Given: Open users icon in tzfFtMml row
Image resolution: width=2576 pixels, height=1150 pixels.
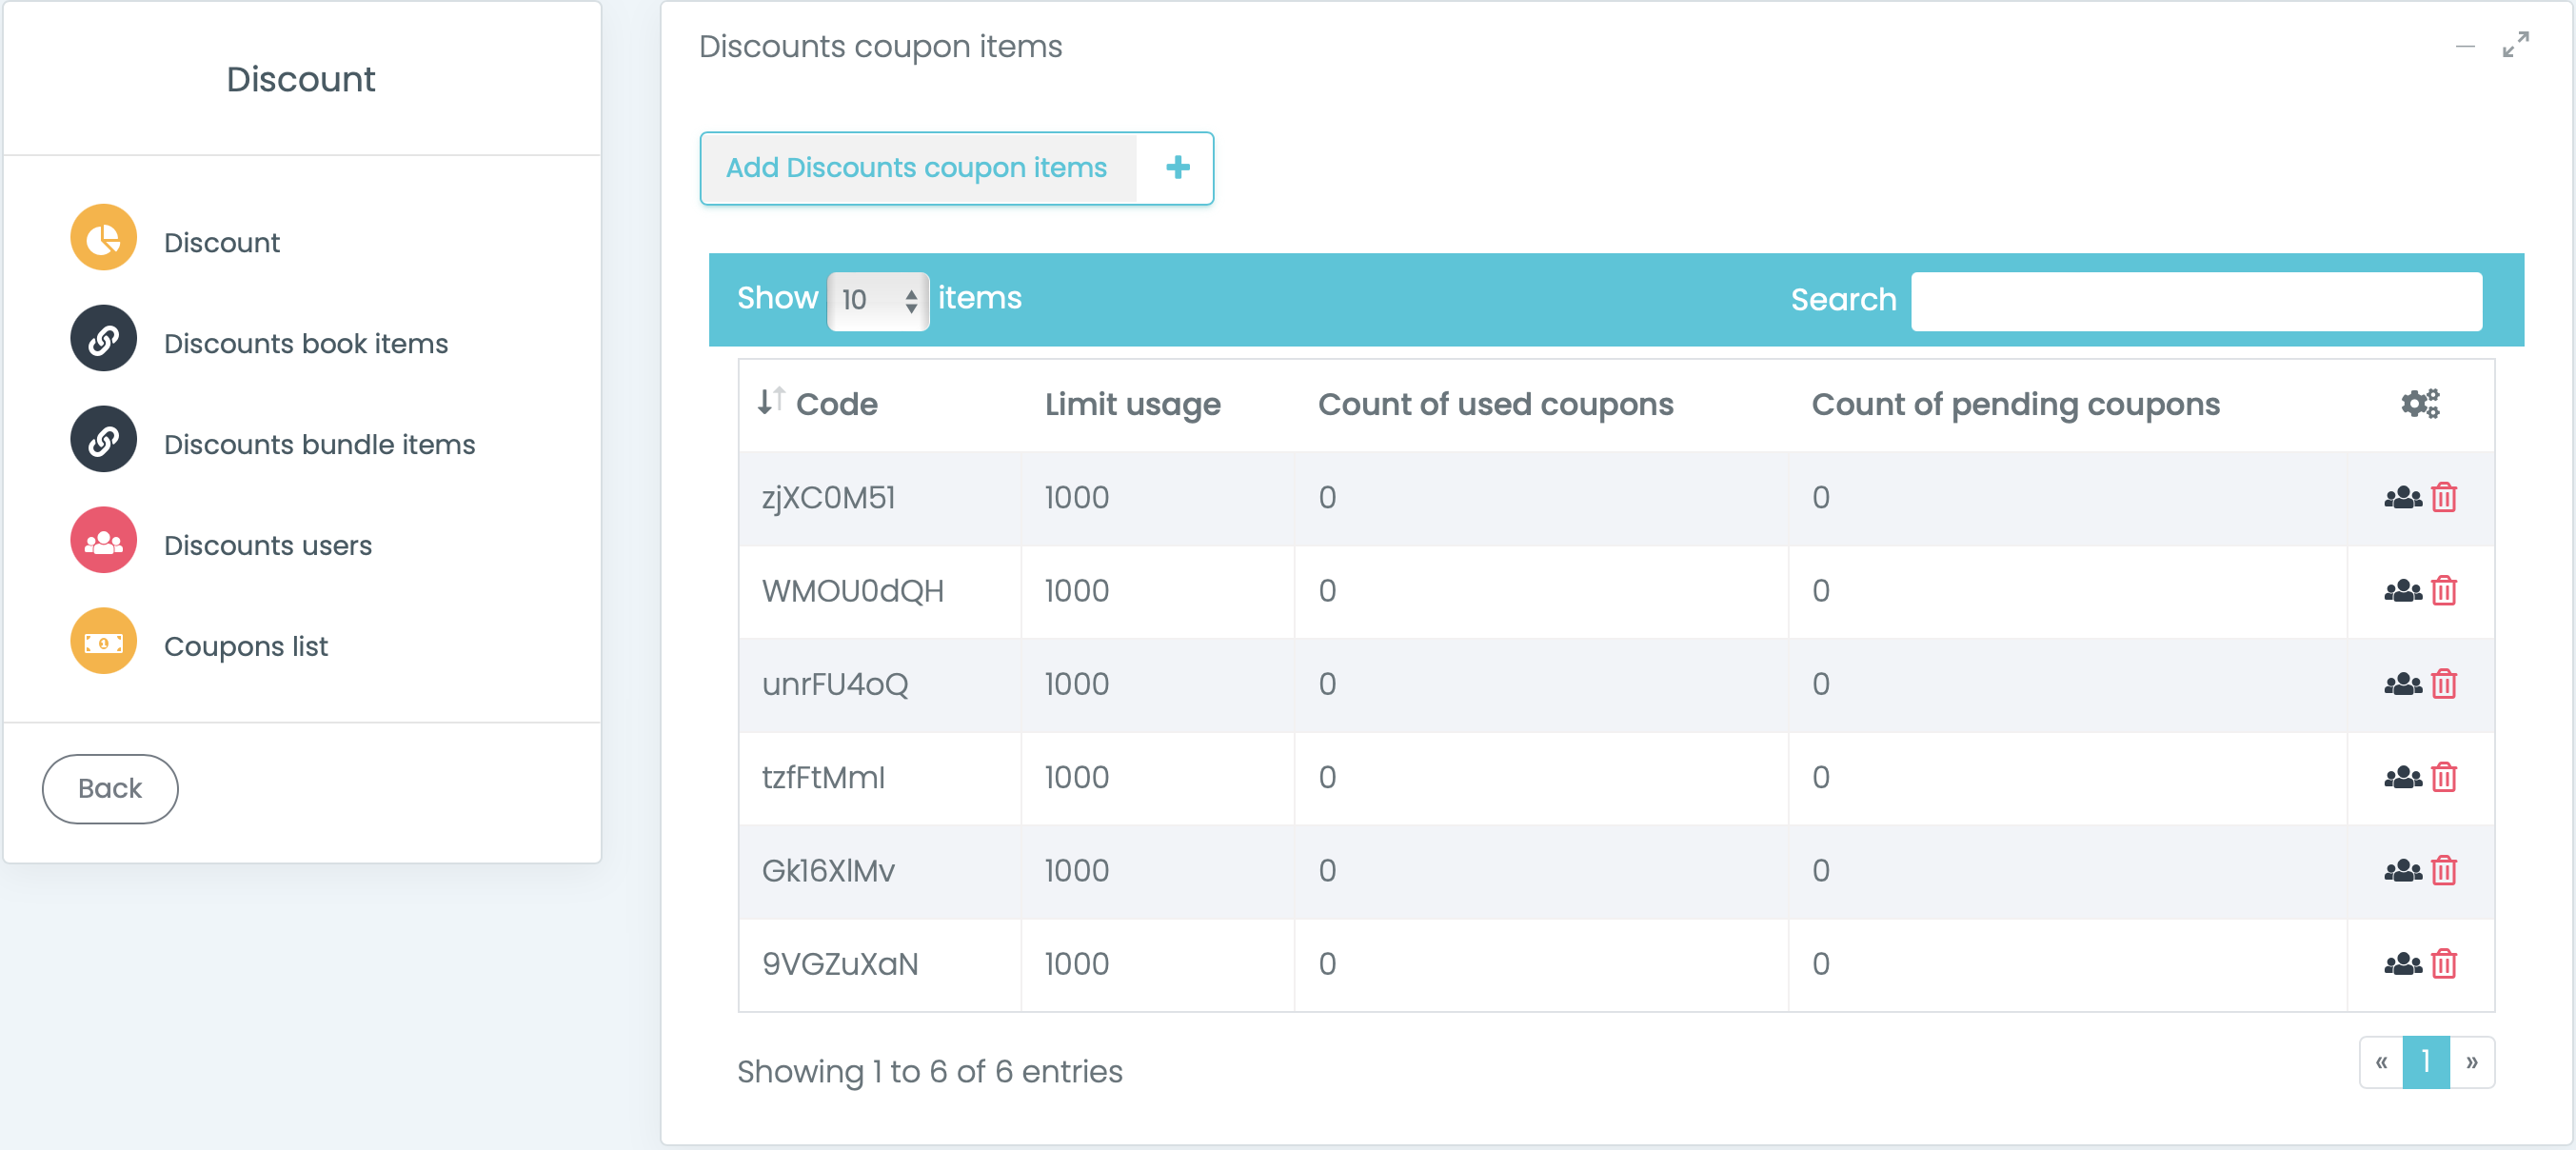Looking at the screenshot, I should [x=2401, y=777].
